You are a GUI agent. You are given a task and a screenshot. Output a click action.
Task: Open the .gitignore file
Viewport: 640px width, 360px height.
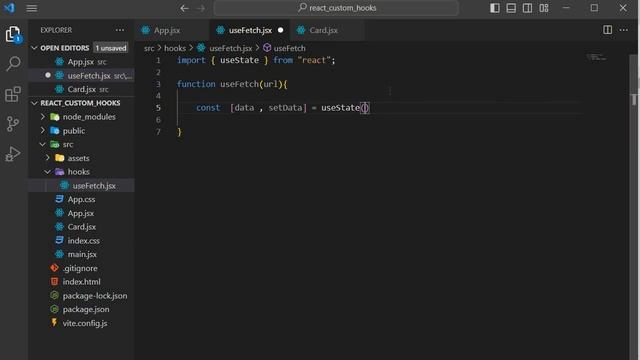(x=81, y=268)
